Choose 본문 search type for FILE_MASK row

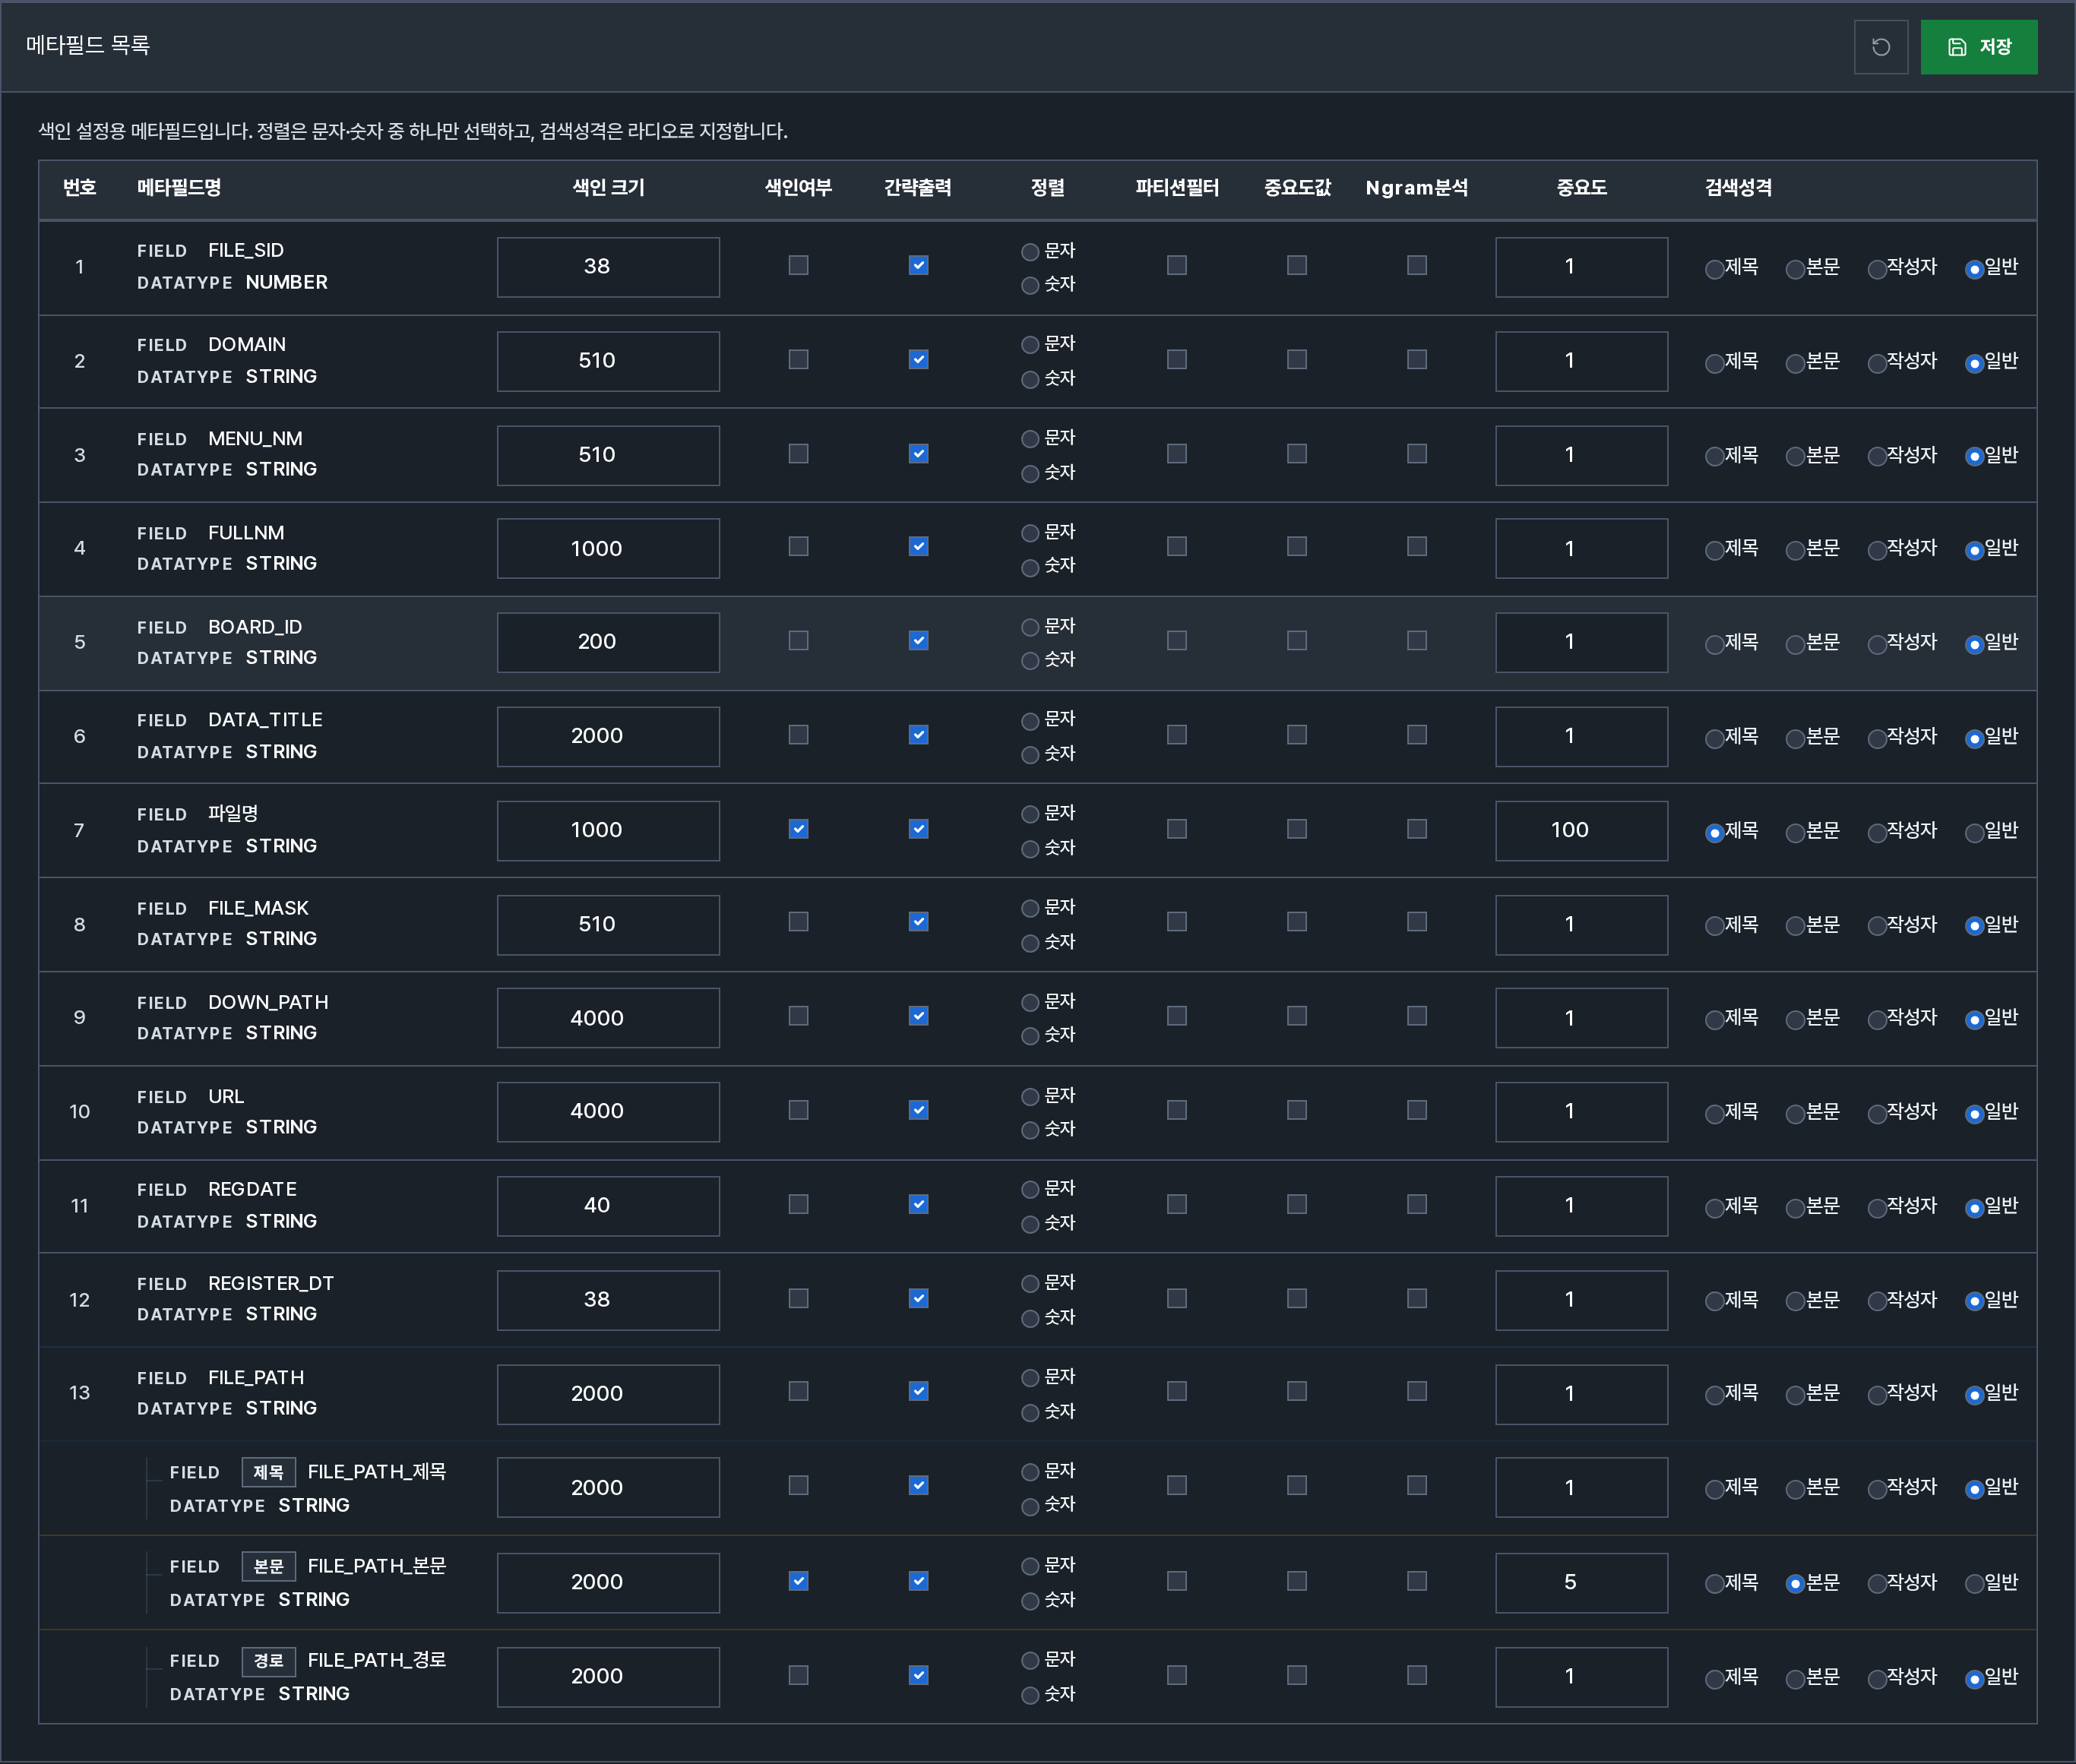1795,926
